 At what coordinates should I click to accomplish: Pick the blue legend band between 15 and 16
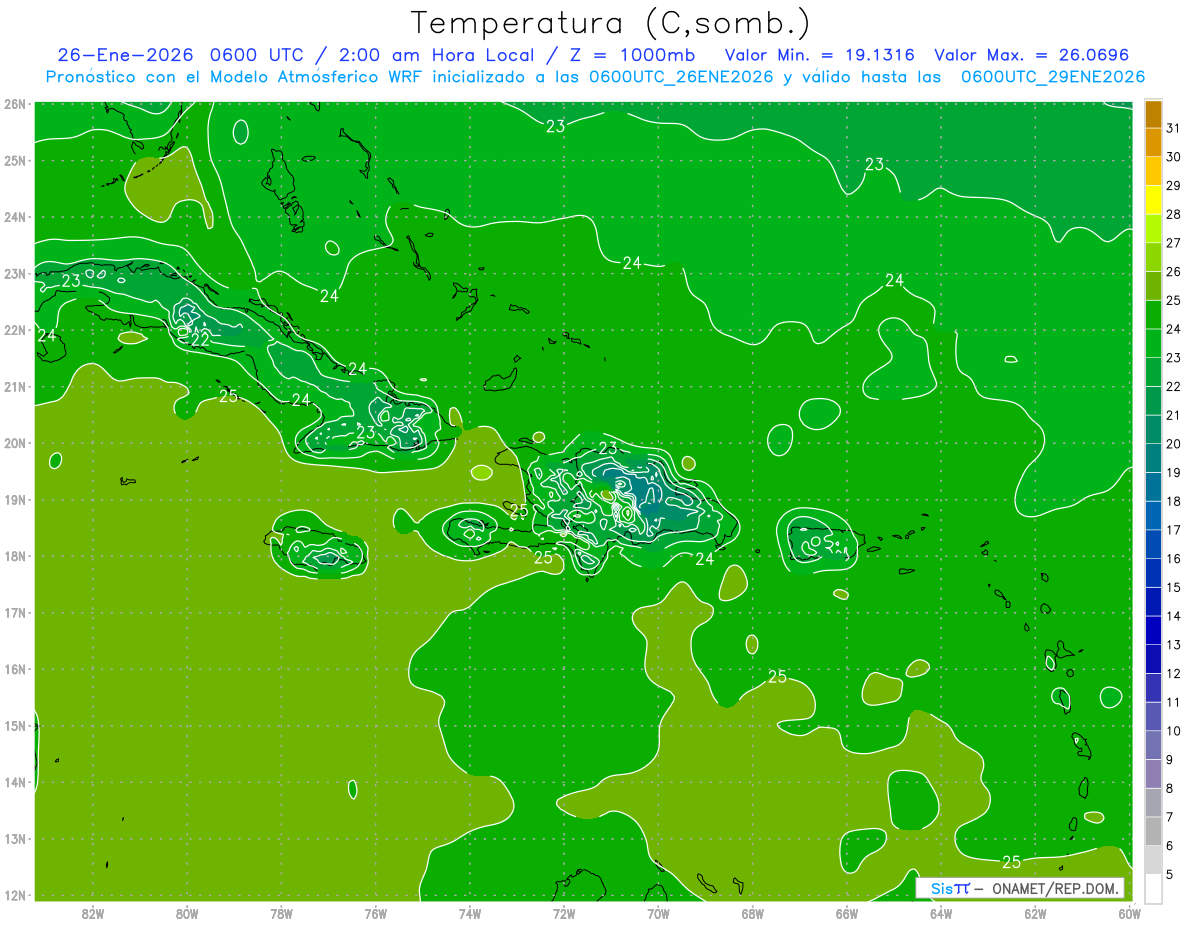[x=1153, y=573]
